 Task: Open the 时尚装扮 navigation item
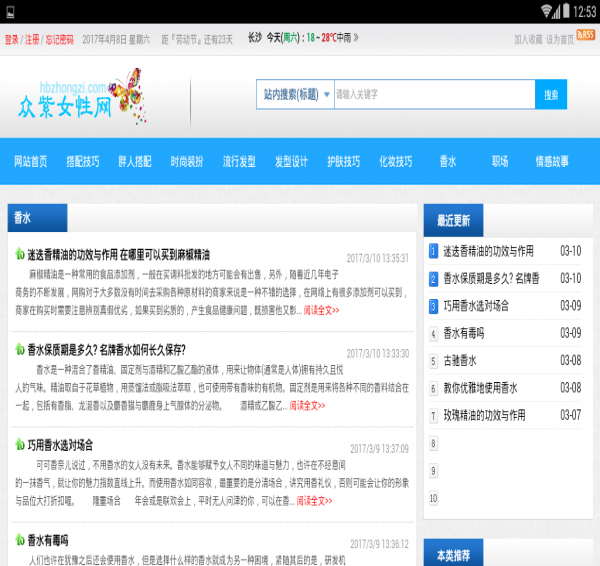187,161
